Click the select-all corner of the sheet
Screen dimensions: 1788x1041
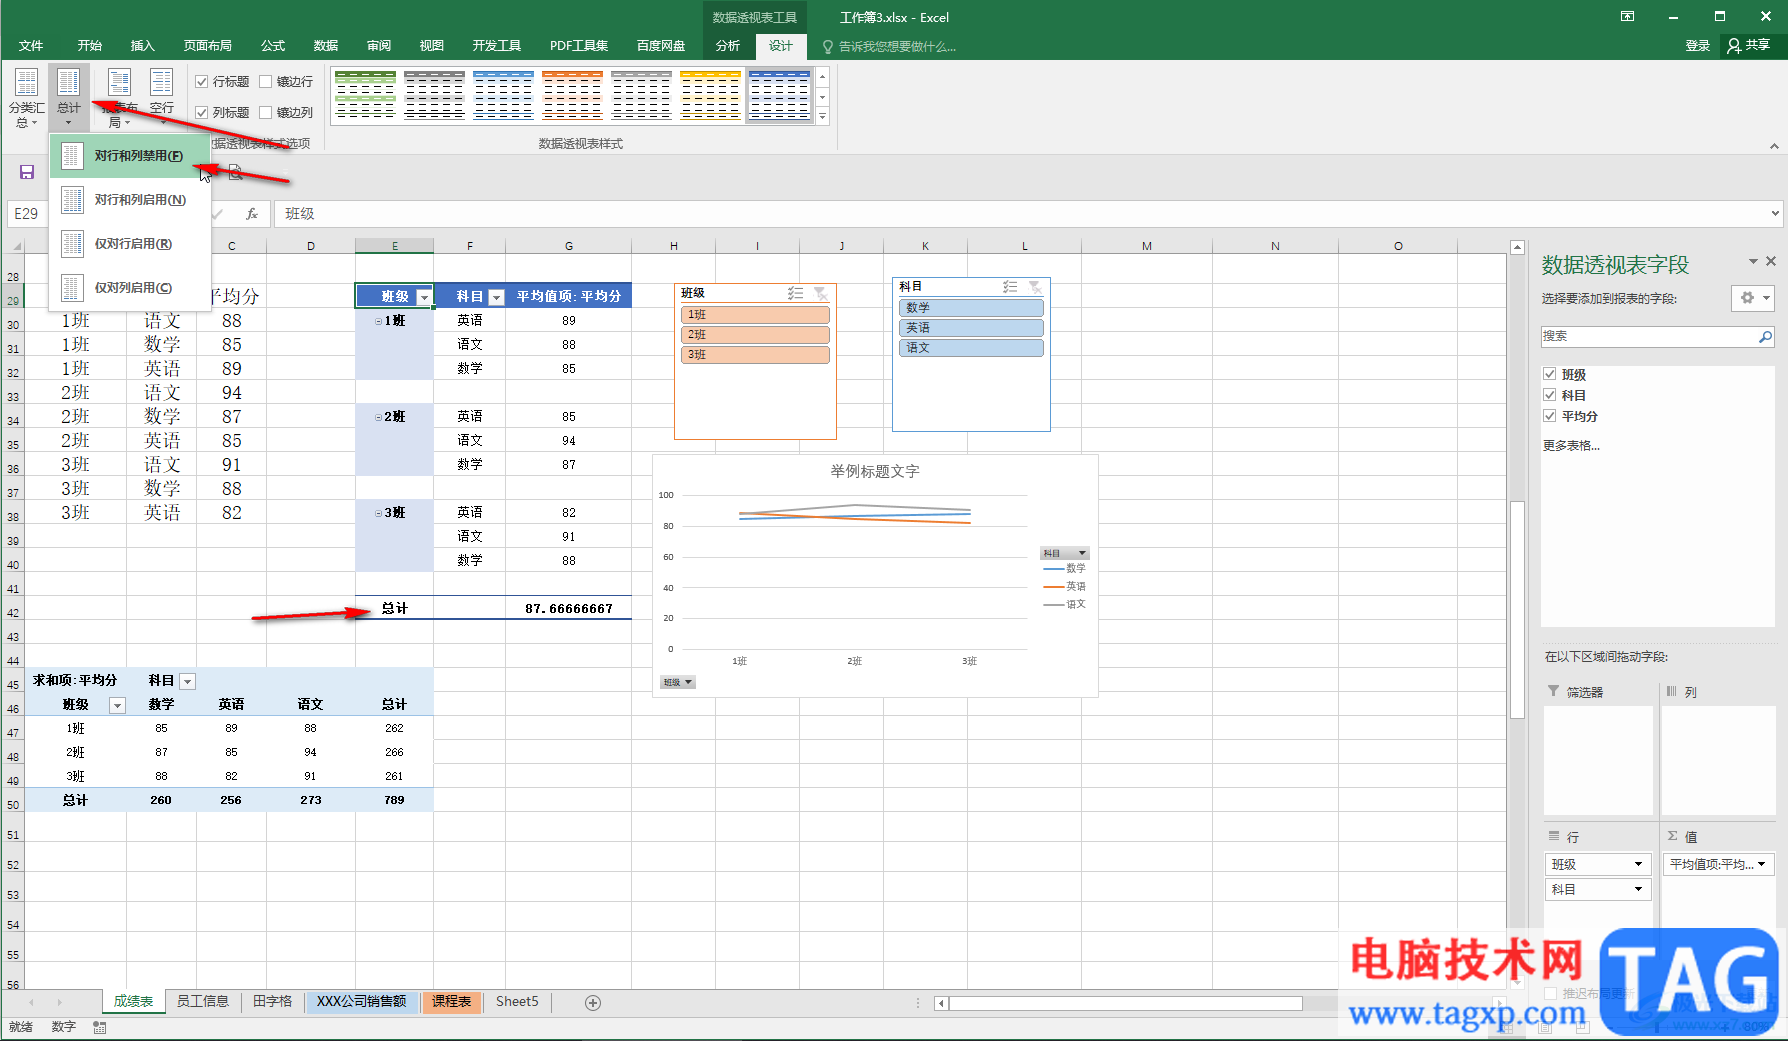14,245
